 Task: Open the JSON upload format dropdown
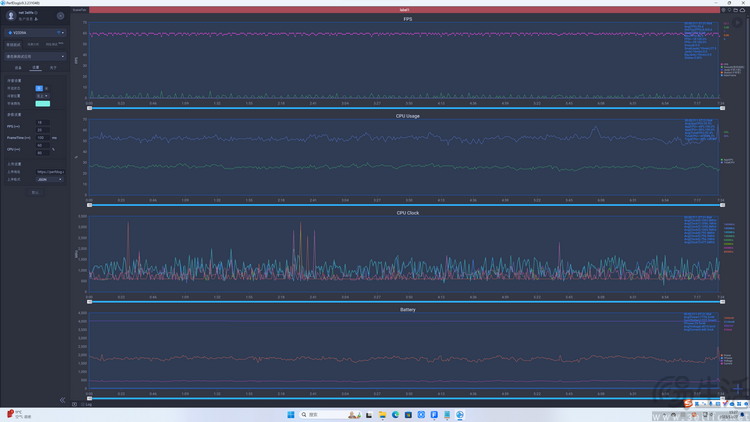point(50,179)
